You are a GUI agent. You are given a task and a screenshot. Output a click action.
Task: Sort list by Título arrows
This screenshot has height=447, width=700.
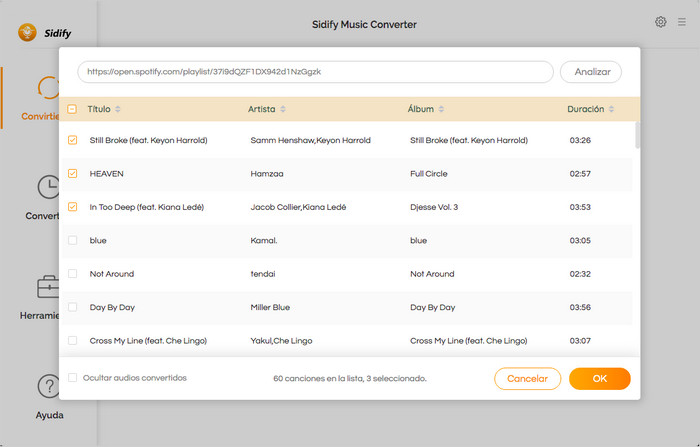(x=118, y=109)
